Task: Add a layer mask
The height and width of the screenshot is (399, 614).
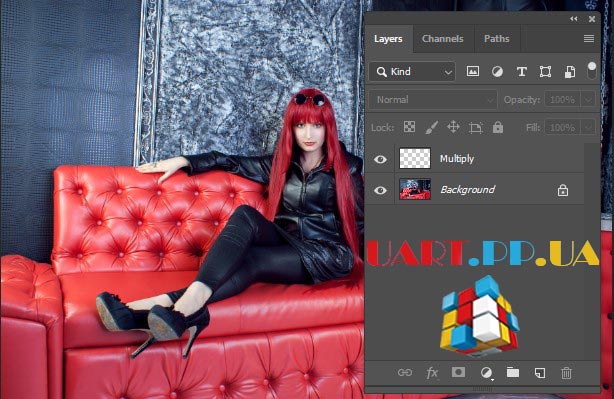Action: click(458, 372)
